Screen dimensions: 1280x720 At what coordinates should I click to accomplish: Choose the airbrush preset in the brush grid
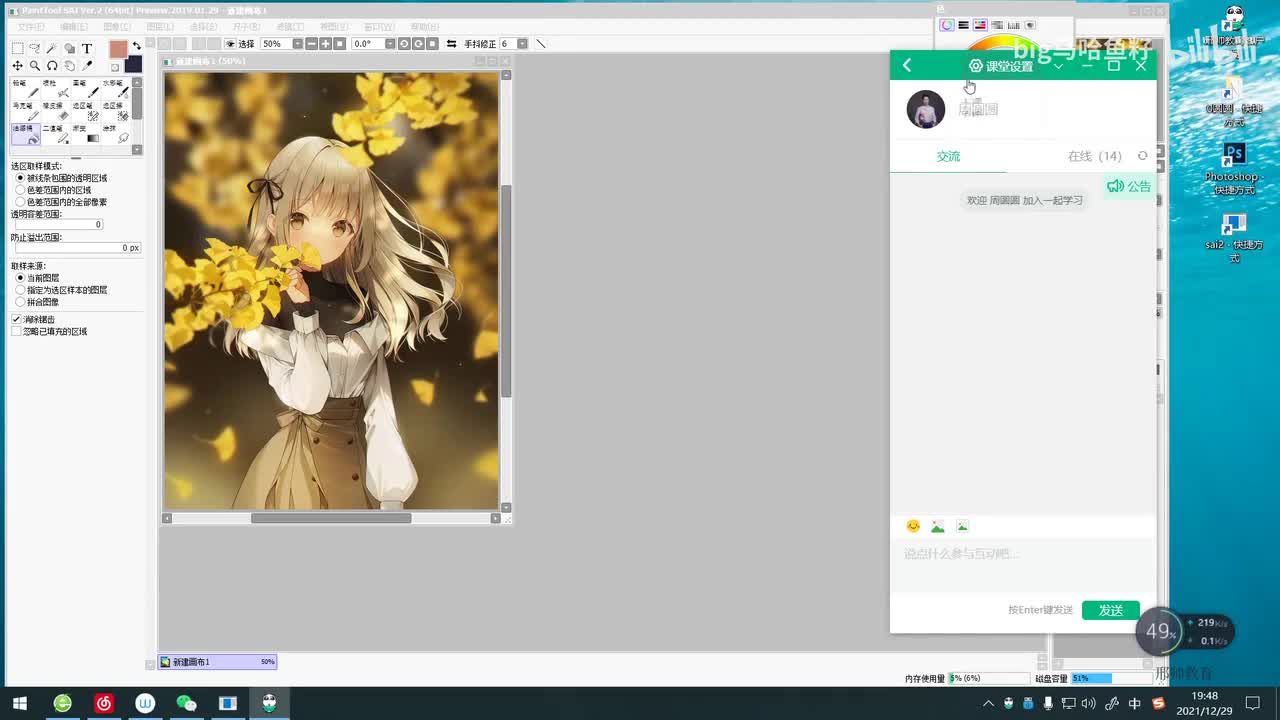tap(55, 88)
